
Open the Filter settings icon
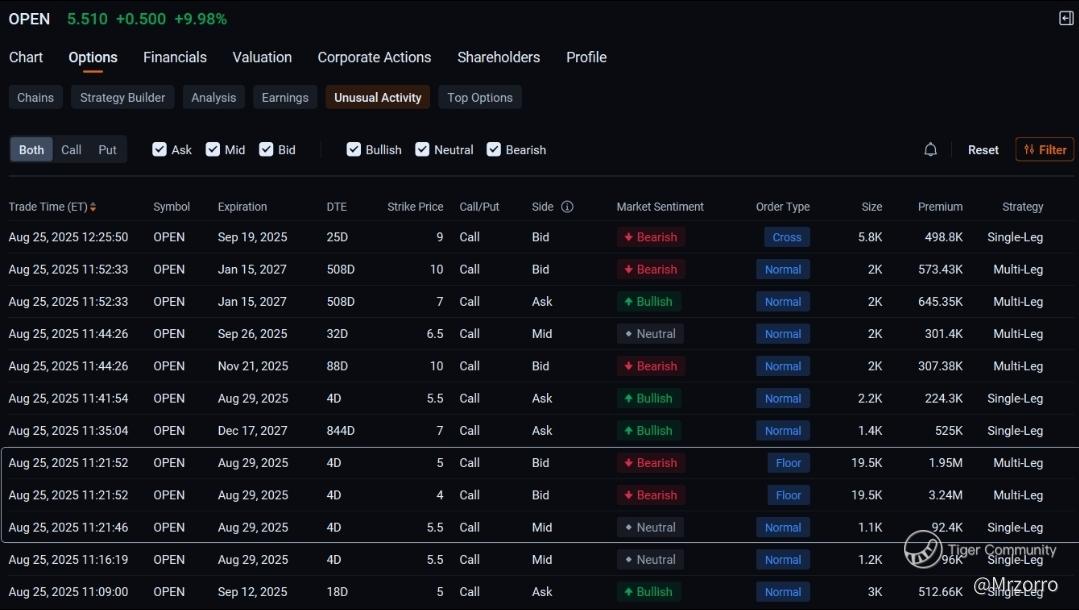click(1044, 150)
